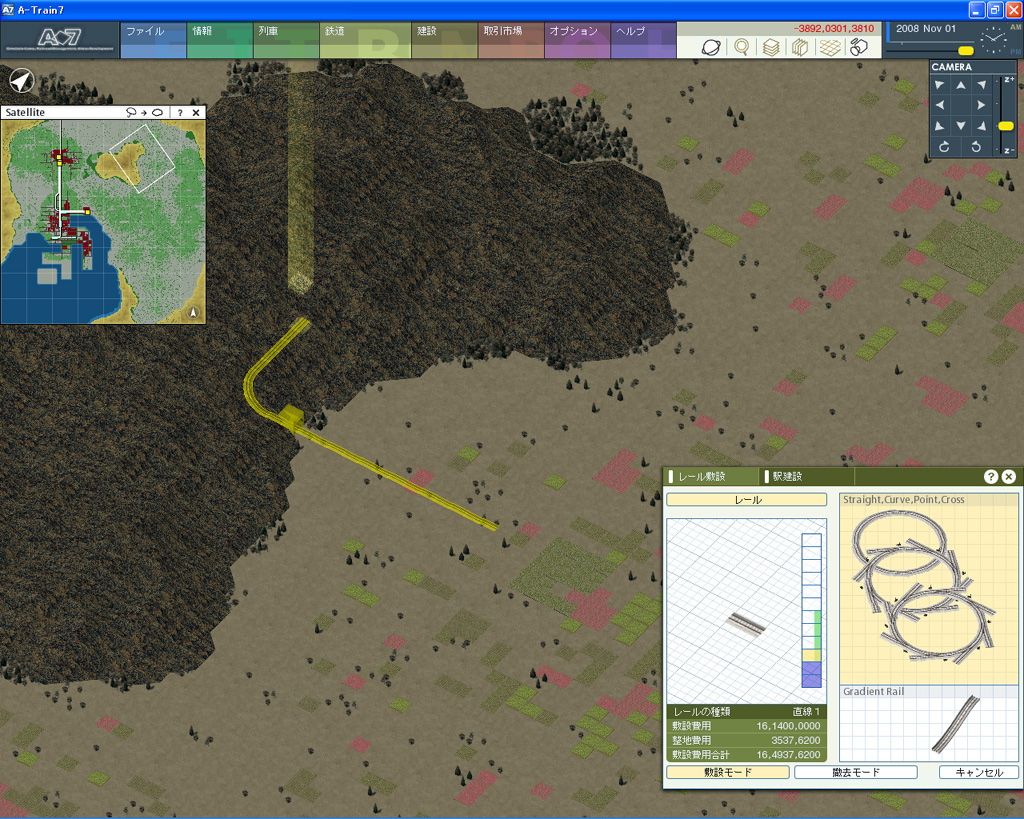Image resolution: width=1024 pixels, height=819 pixels.
Task: Toggle the Satellite panel balloon mode icon
Action: point(144,112)
